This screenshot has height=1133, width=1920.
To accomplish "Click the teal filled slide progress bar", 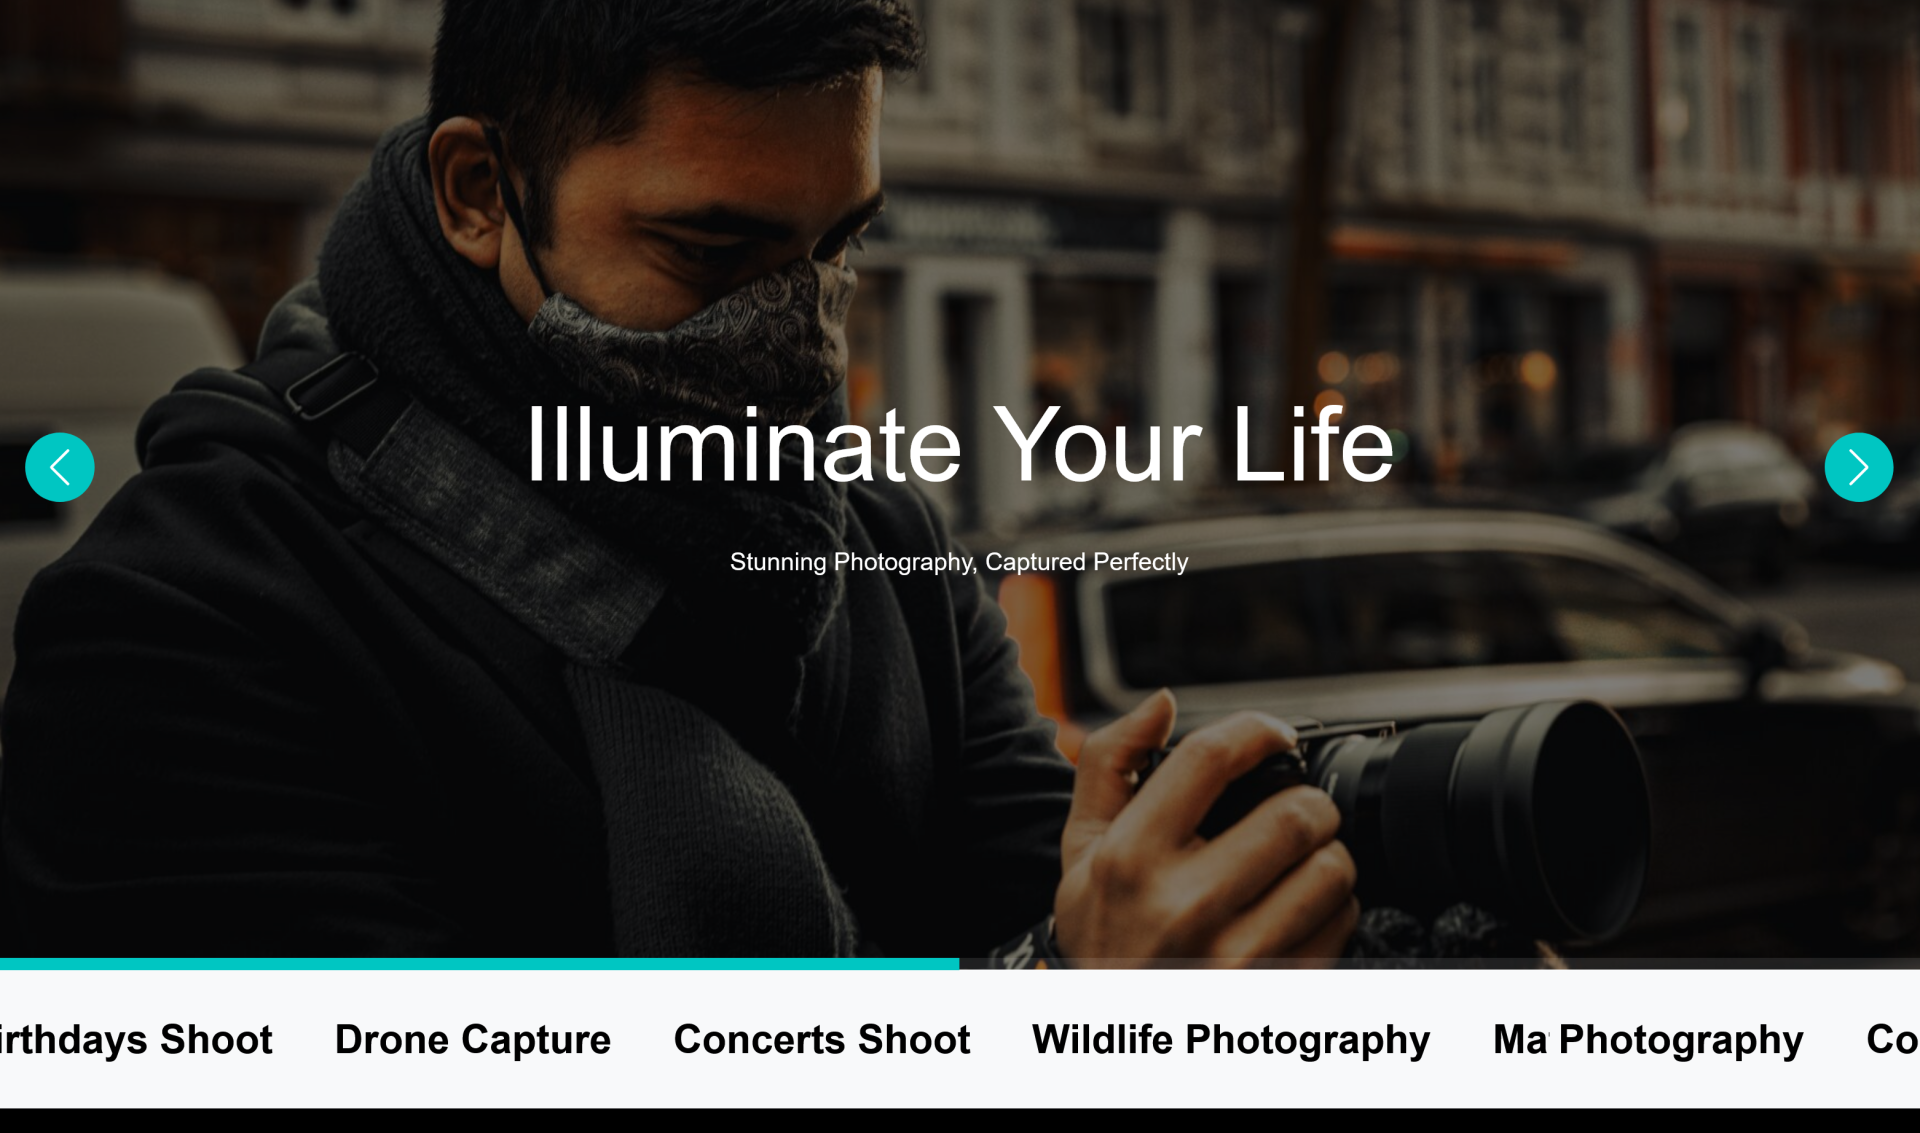I will (x=480, y=964).
